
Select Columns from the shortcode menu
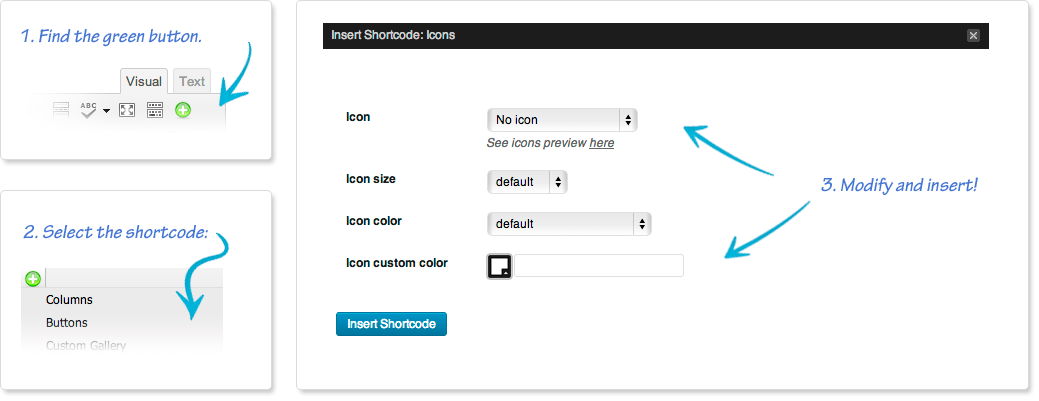coord(70,300)
